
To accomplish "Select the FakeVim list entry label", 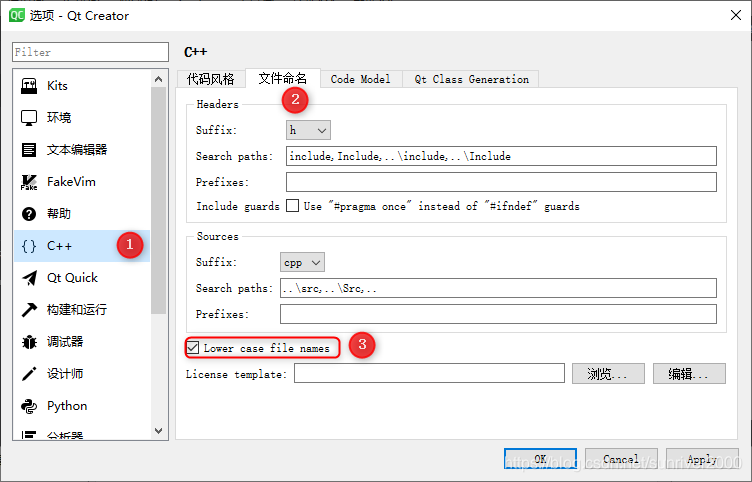I will point(71,182).
